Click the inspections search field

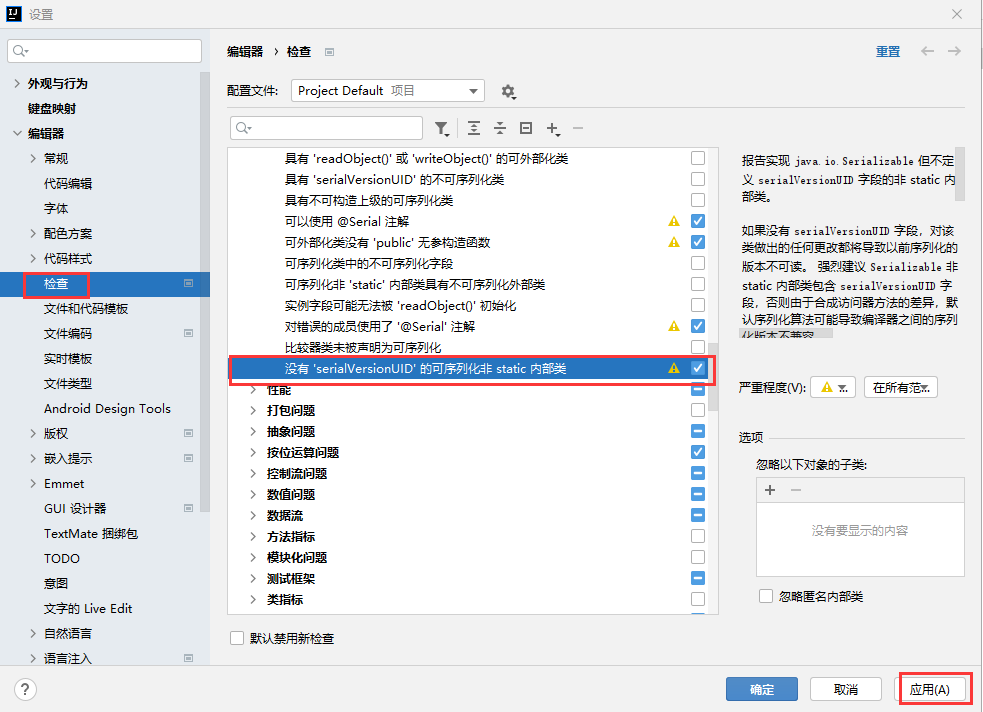pos(327,128)
